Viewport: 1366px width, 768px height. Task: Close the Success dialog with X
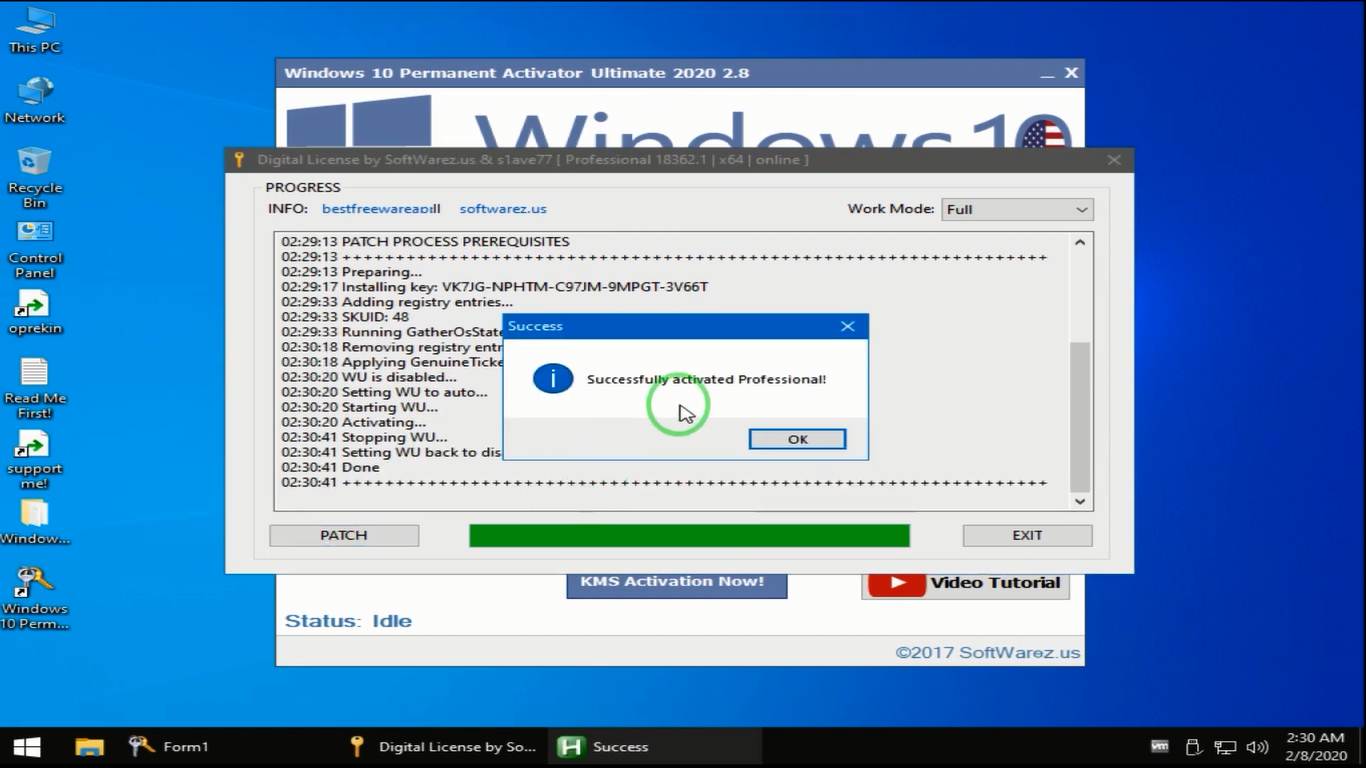coord(848,326)
